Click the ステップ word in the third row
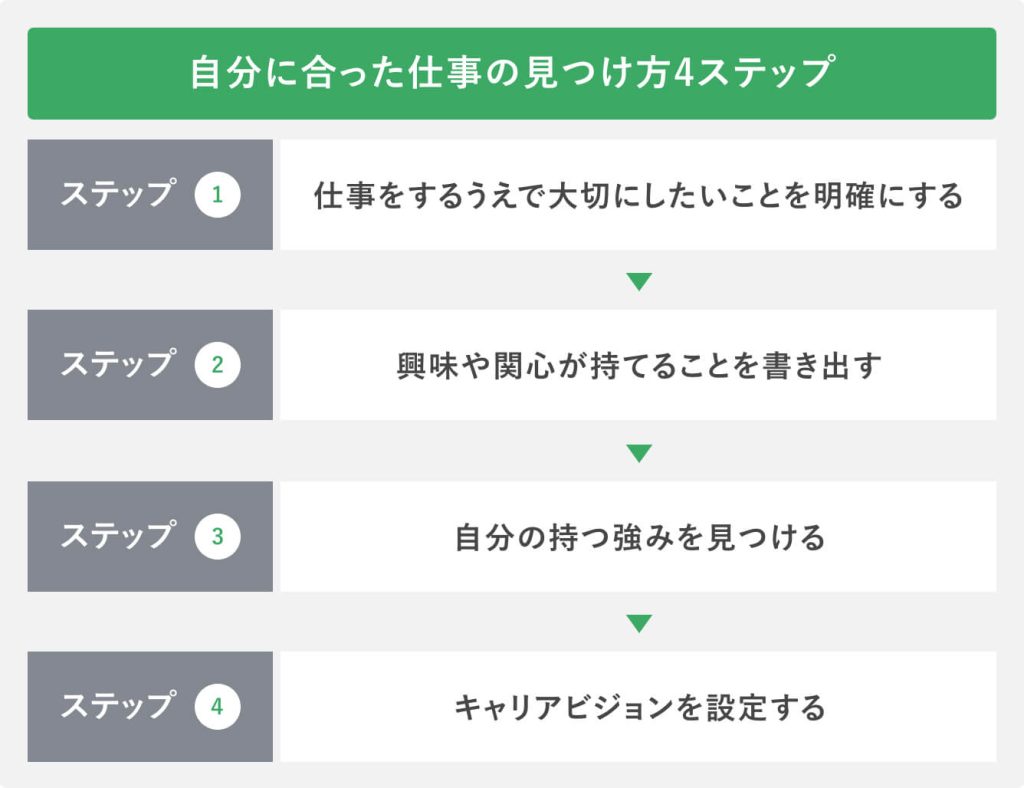The width and height of the screenshot is (1024, 788). [x=118, y=535]
